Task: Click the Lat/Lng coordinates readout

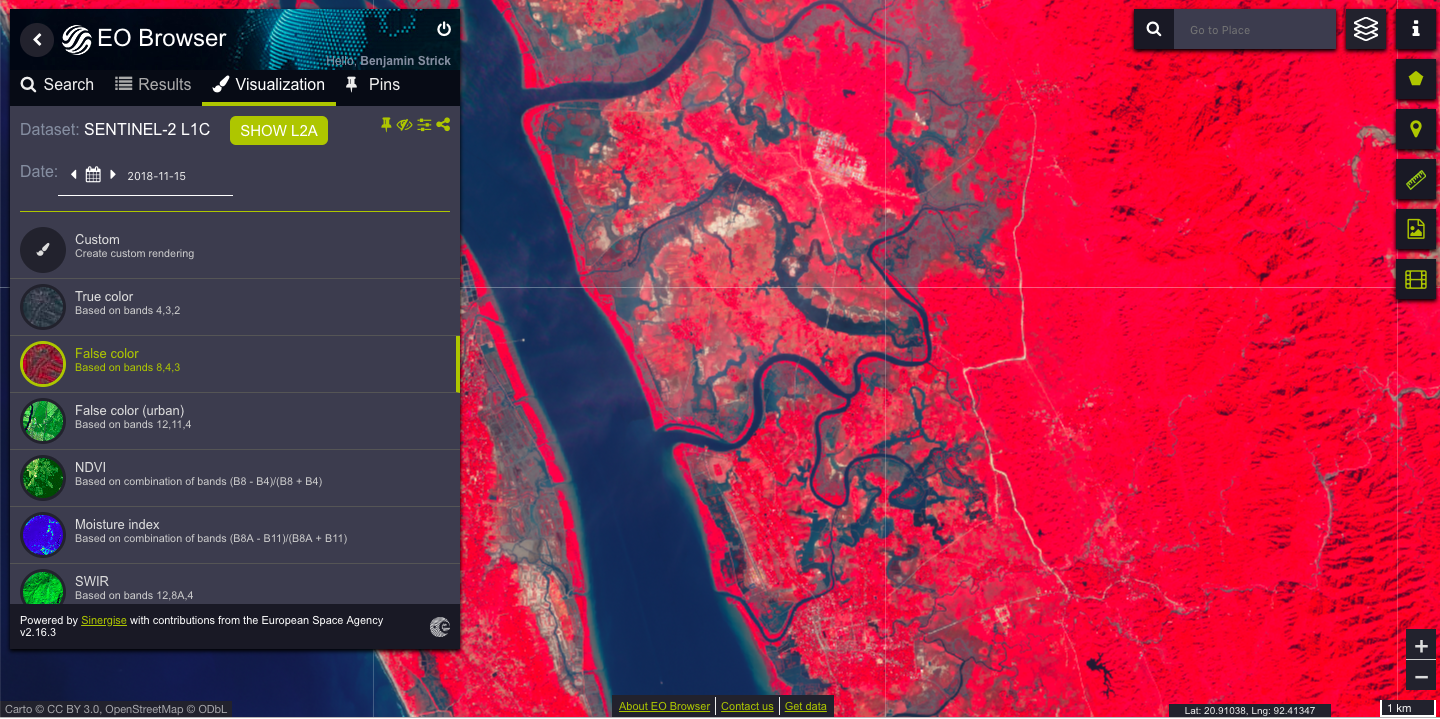Action: pyautogui.click(x=1249, y=711)
